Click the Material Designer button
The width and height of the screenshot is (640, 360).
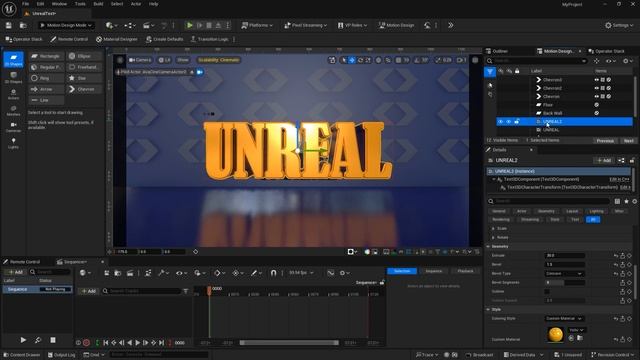click(117, 39)
